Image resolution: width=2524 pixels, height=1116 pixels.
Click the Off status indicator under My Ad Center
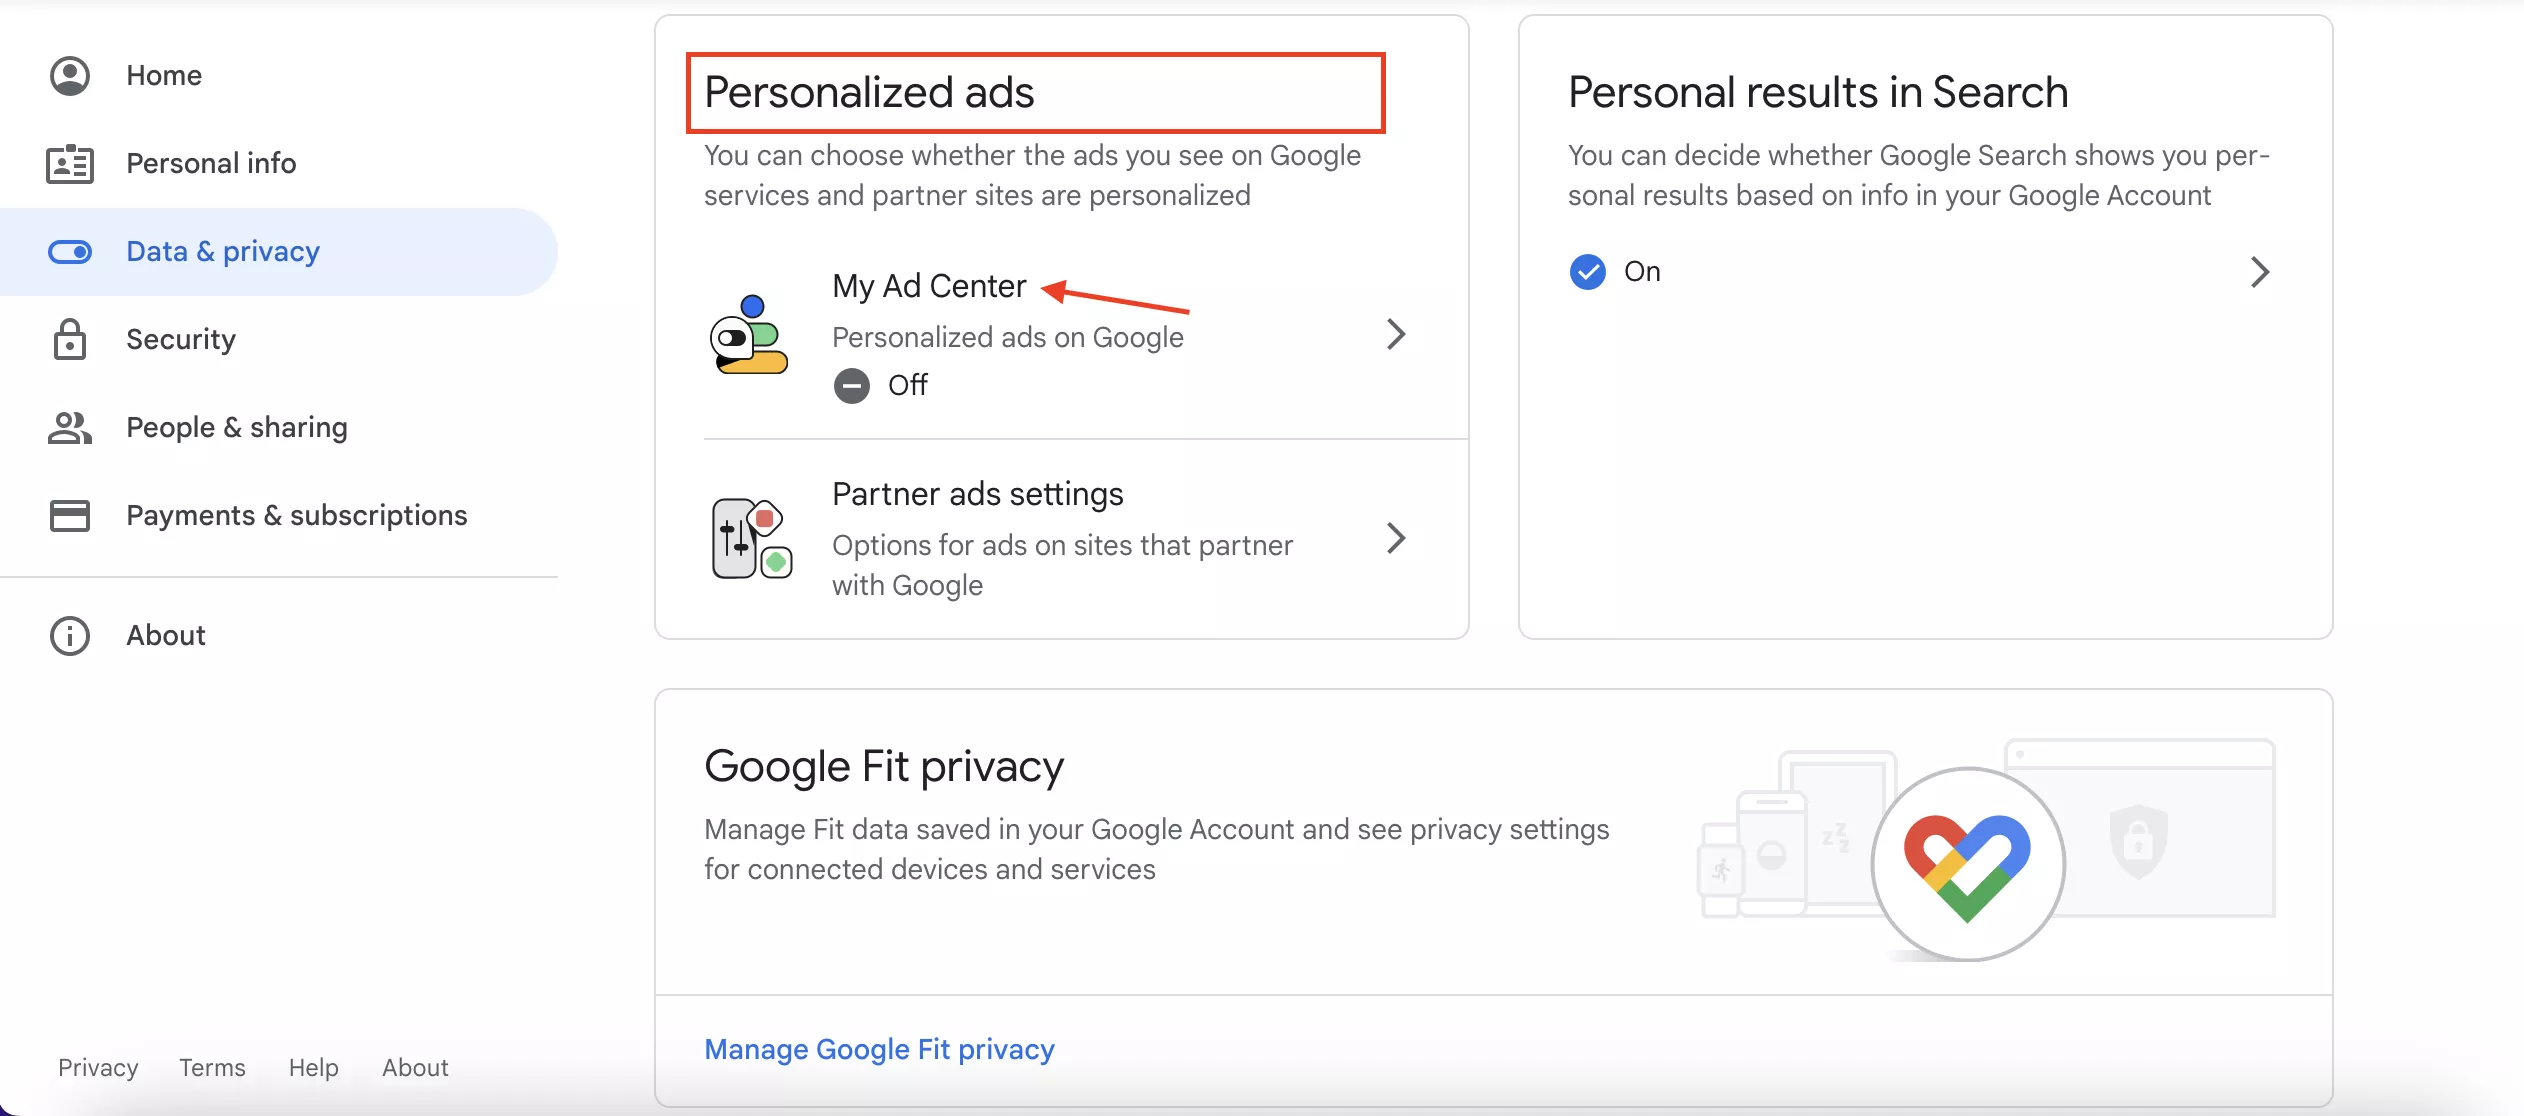point(881,385)
